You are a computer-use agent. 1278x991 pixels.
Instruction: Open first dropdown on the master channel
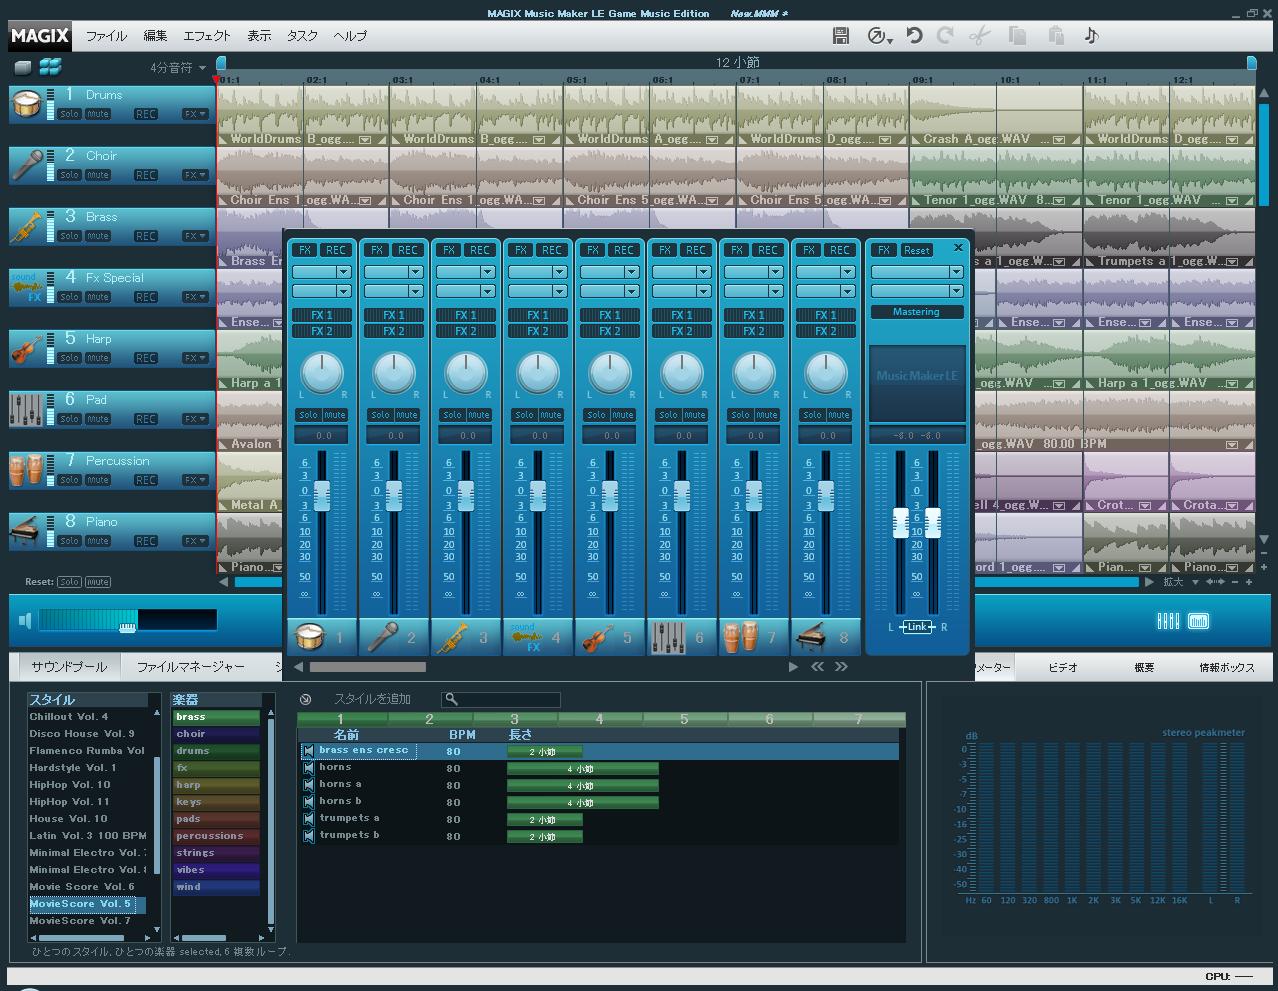(956, 272)
